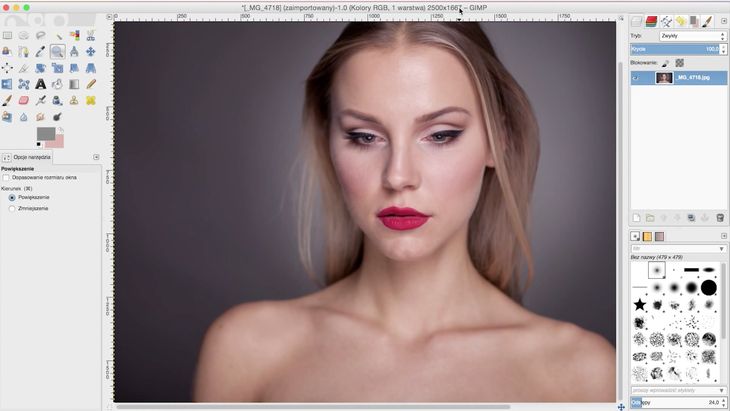Select the Dodge/Burn tool
Image resolution: width=730 pixels, height=411 pixels.
coord(57,117)
